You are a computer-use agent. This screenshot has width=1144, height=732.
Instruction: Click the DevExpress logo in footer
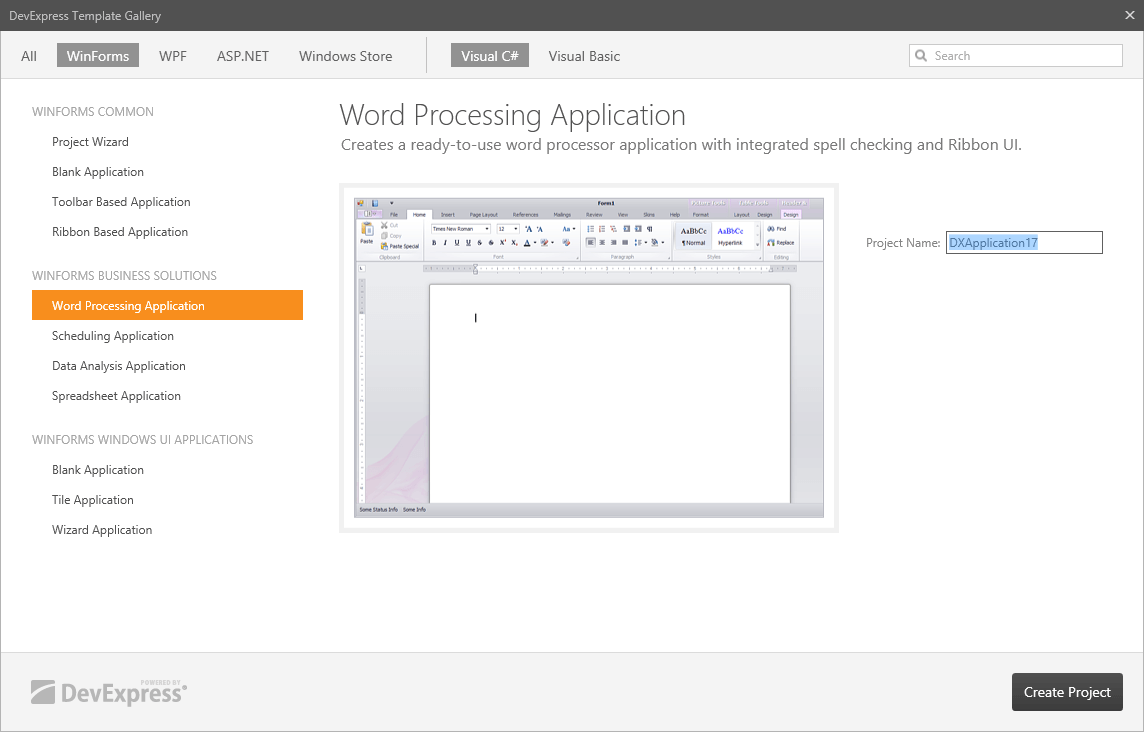click(x=108, y=692)
